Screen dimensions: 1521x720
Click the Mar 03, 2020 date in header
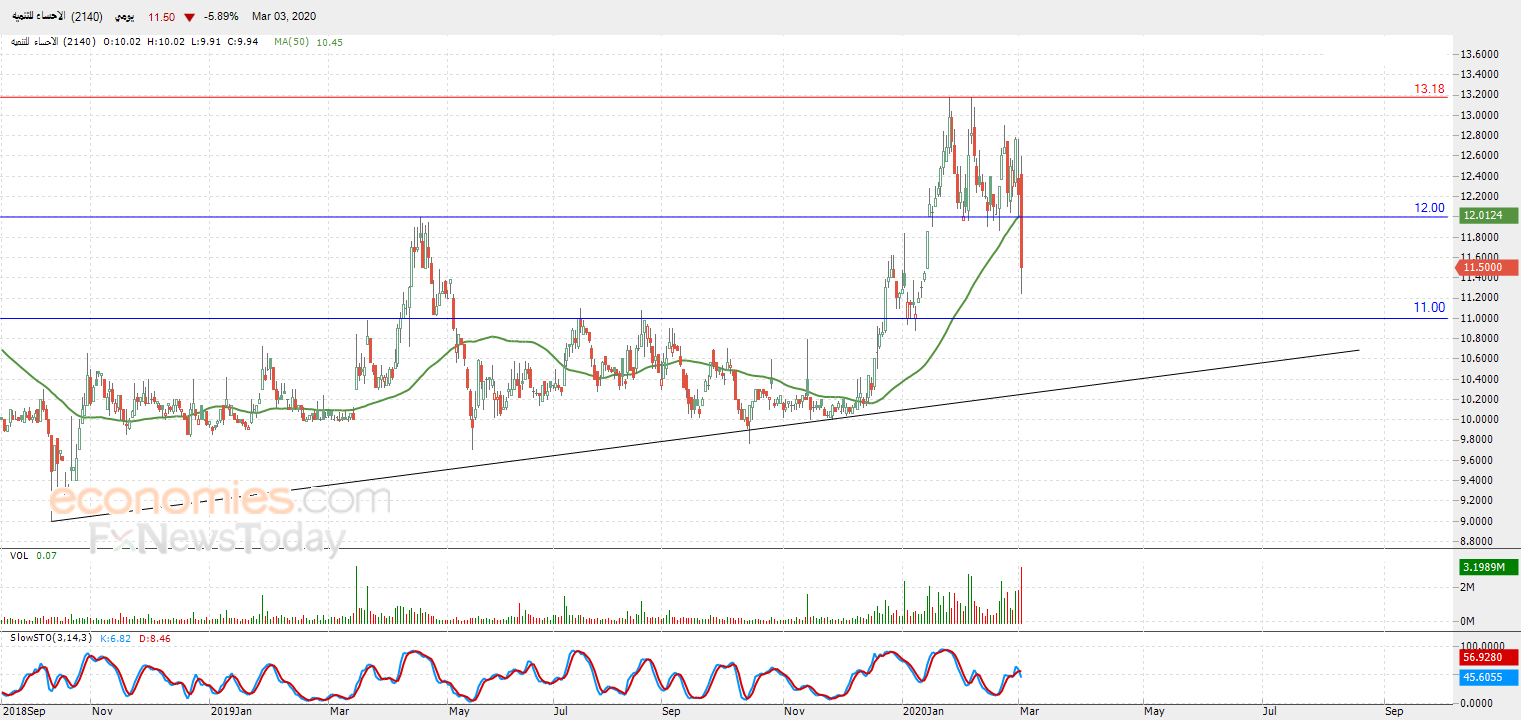pyautogui.click(x=284, y=18)
